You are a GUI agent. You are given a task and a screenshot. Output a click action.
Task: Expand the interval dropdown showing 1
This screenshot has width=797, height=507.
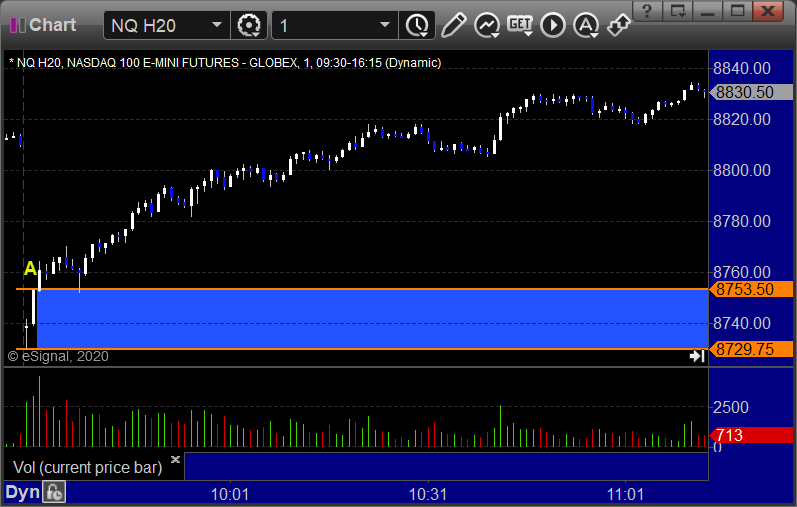tap(385, 25)
